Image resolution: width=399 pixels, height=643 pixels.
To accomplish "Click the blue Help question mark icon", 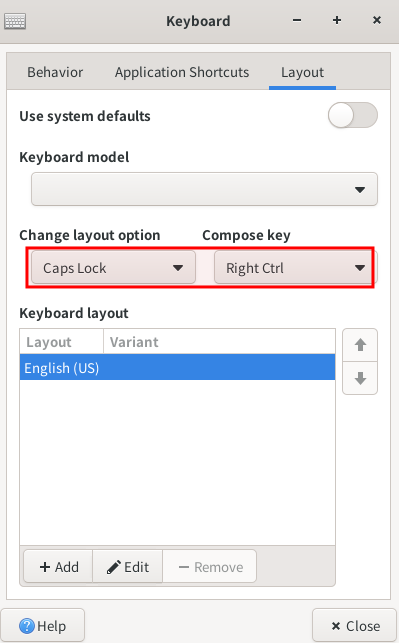I will pyautogui.click(x=27, y=626).
